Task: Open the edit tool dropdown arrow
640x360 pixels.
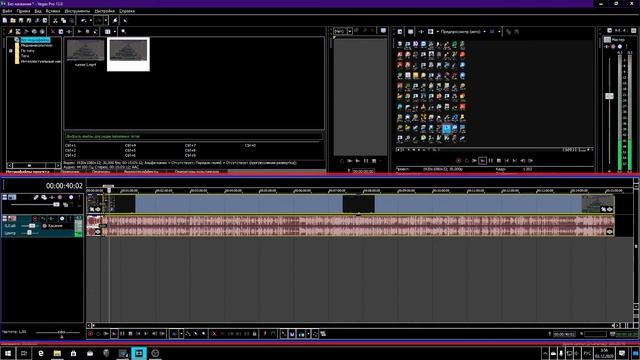Action: [x=181, y=334]
